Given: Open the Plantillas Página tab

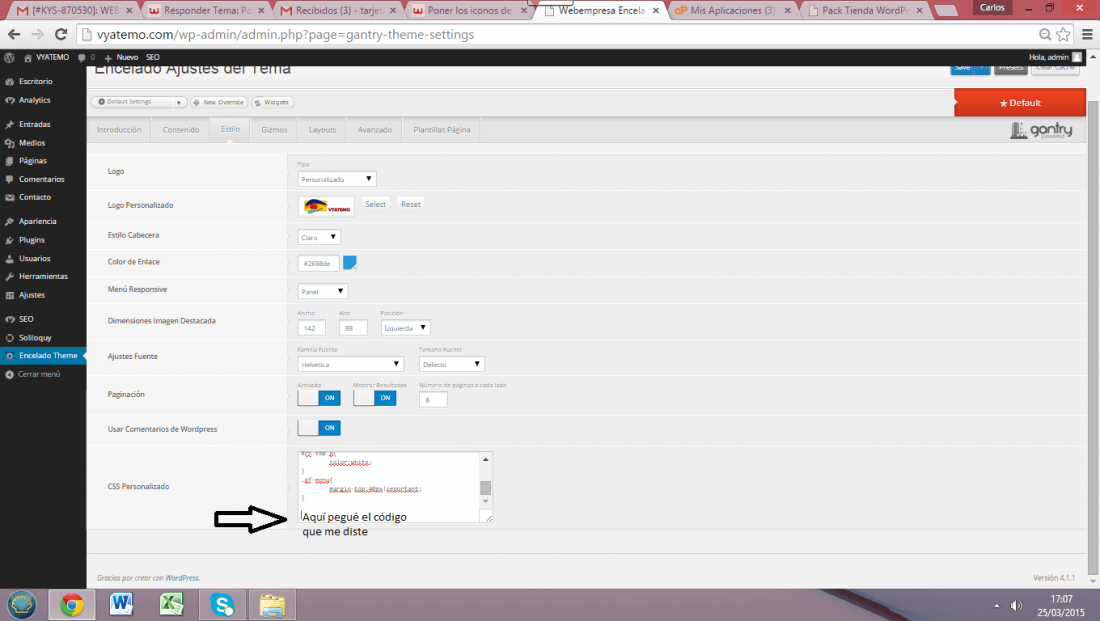Looking at the screenshot, I should [x=442, y=130].
